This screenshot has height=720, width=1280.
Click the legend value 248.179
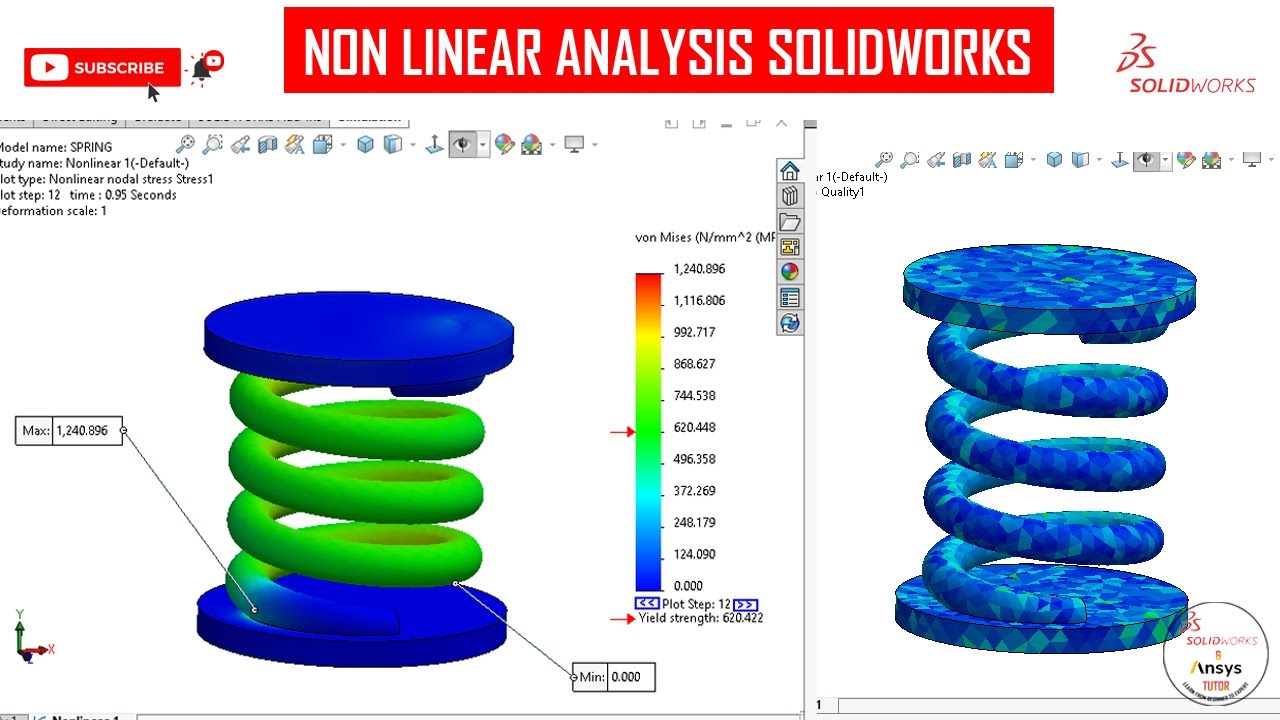pos(693,523)
